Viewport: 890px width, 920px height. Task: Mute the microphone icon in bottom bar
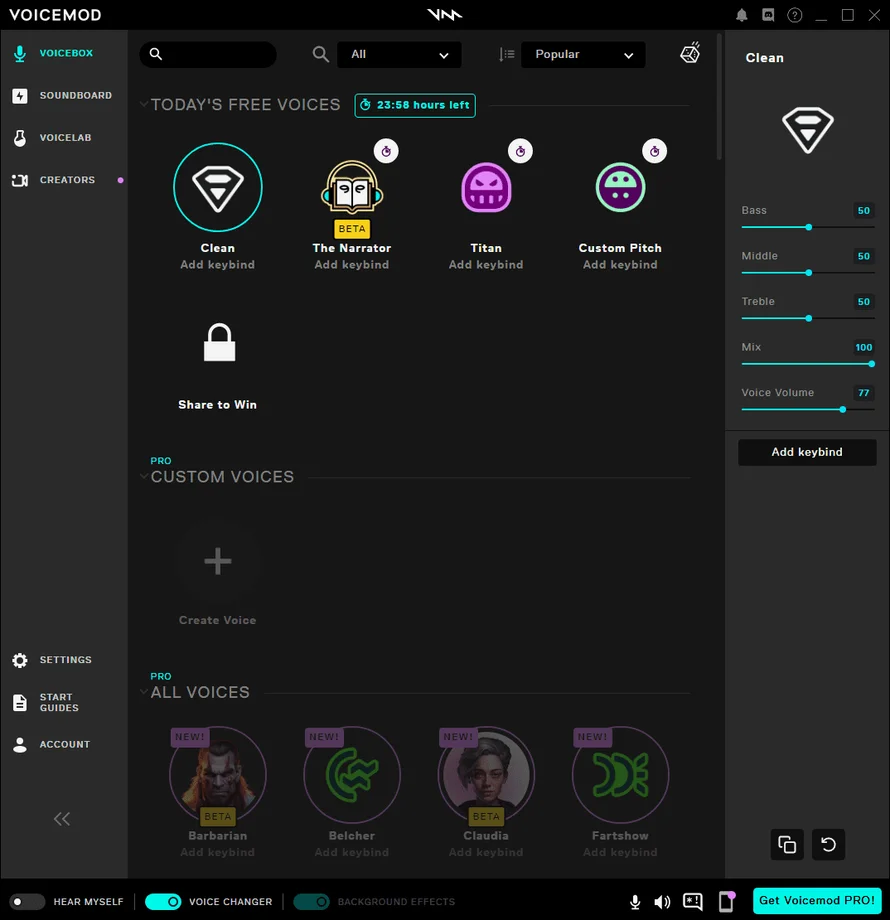635,902
